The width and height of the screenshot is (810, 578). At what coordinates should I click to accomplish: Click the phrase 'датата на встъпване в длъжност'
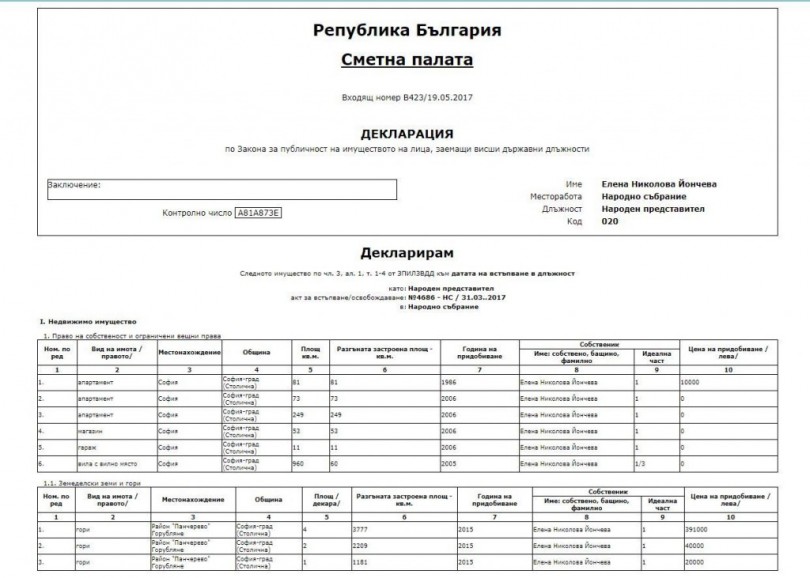513,274
